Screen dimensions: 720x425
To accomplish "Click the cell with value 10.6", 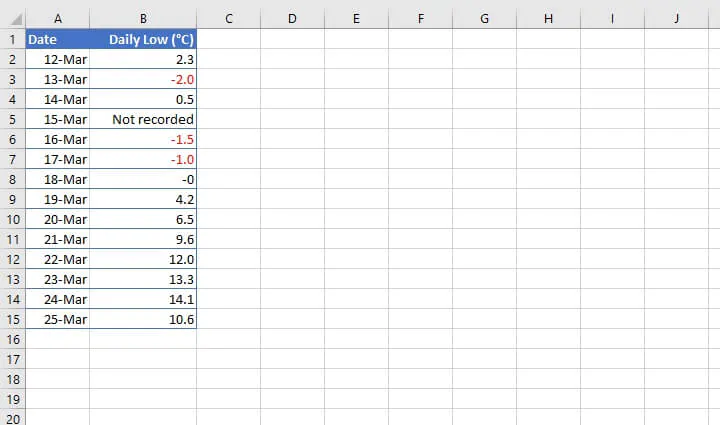I will (143, 319).
